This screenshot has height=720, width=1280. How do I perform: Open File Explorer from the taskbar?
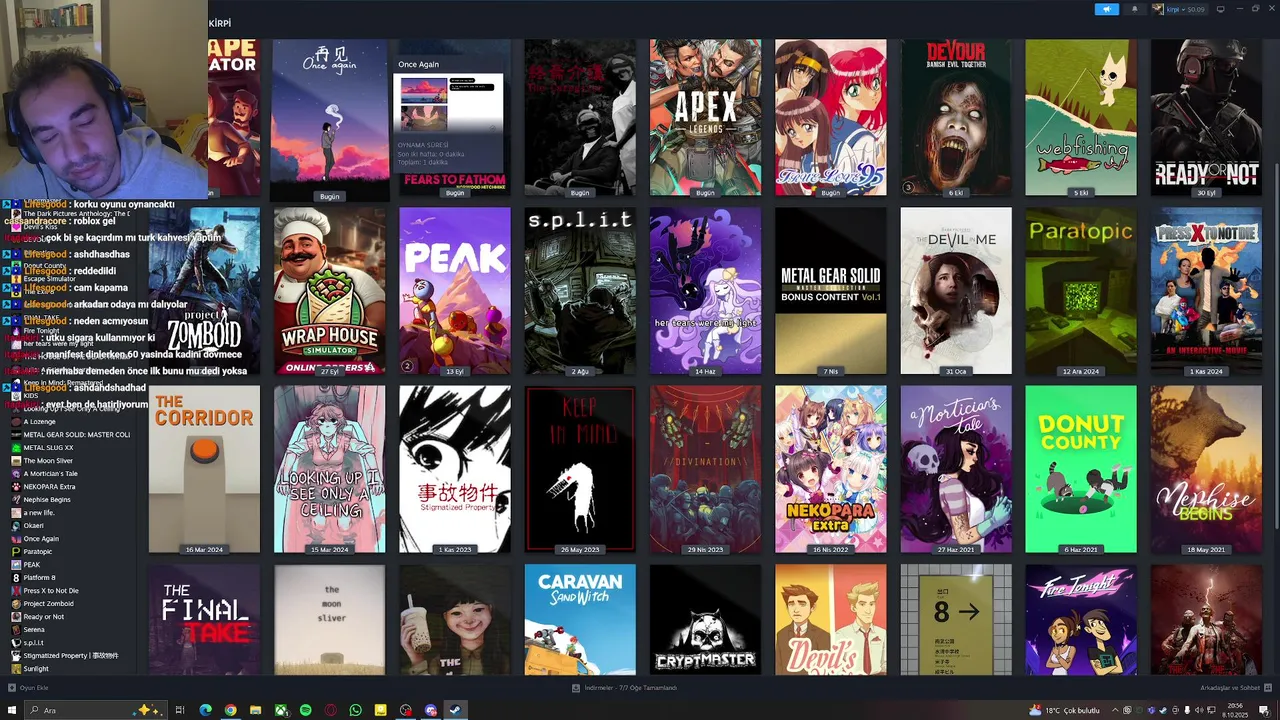(255, 710)
